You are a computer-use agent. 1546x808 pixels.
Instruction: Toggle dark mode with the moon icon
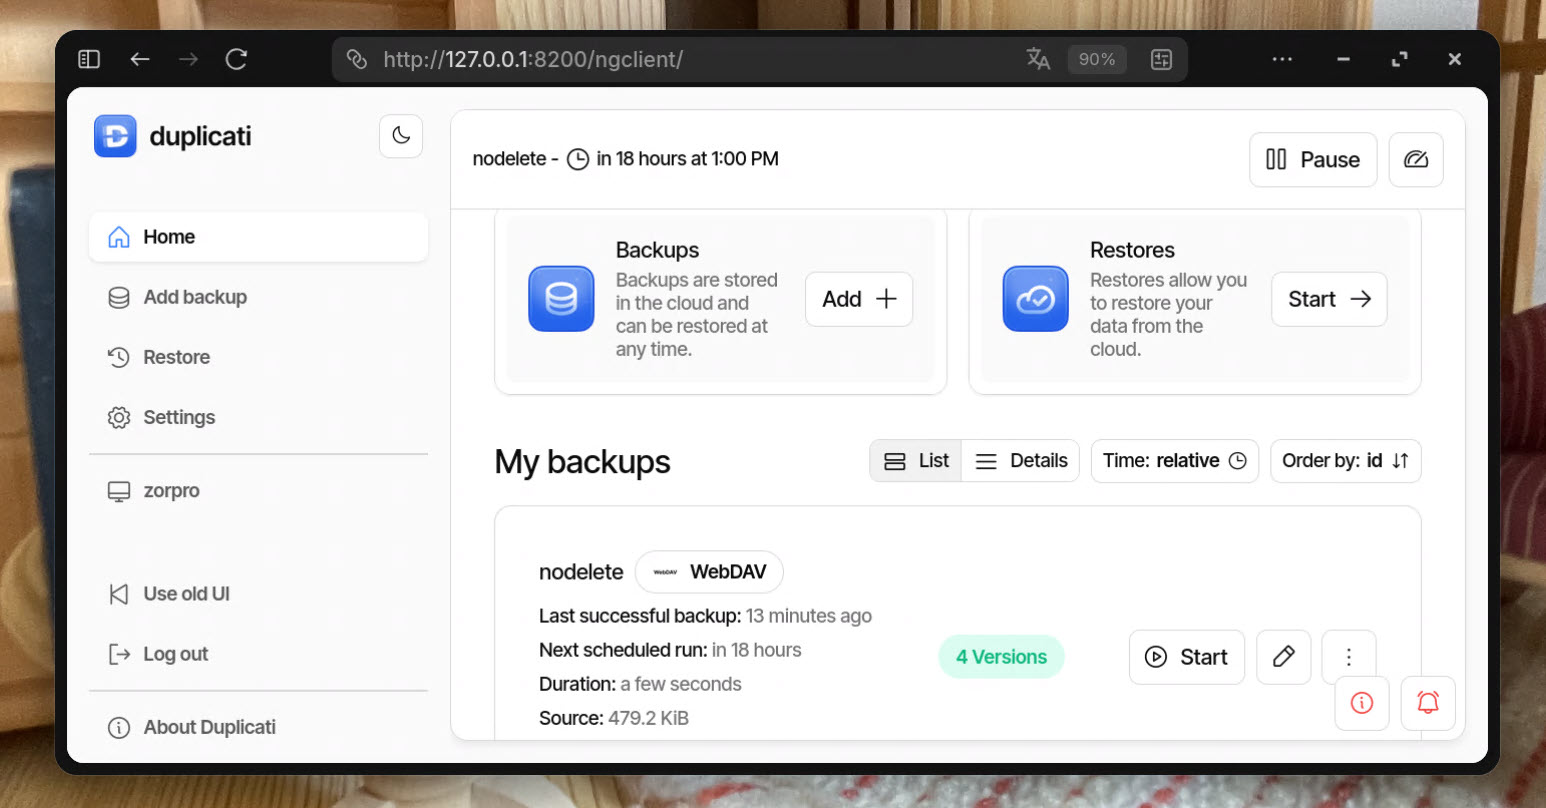click(x=401, y=136)
